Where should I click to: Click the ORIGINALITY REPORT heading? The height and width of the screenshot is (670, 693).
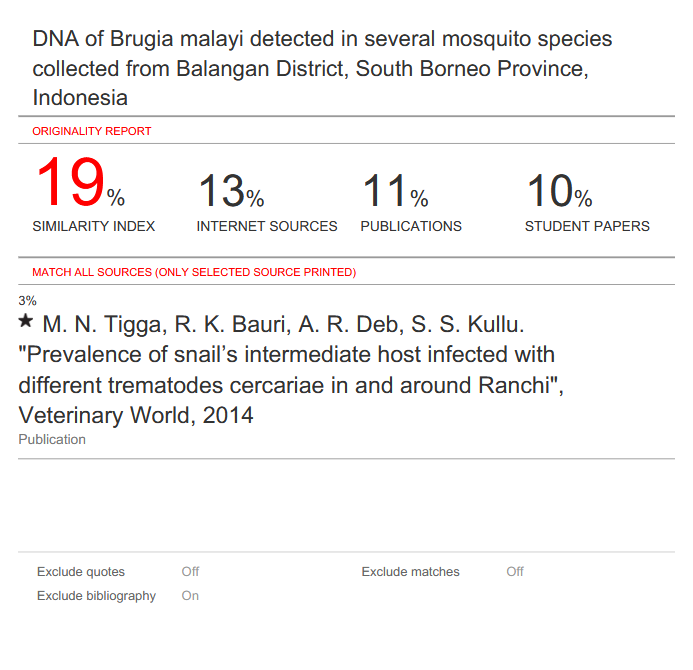pyautogui.click(x=91, y=131)
